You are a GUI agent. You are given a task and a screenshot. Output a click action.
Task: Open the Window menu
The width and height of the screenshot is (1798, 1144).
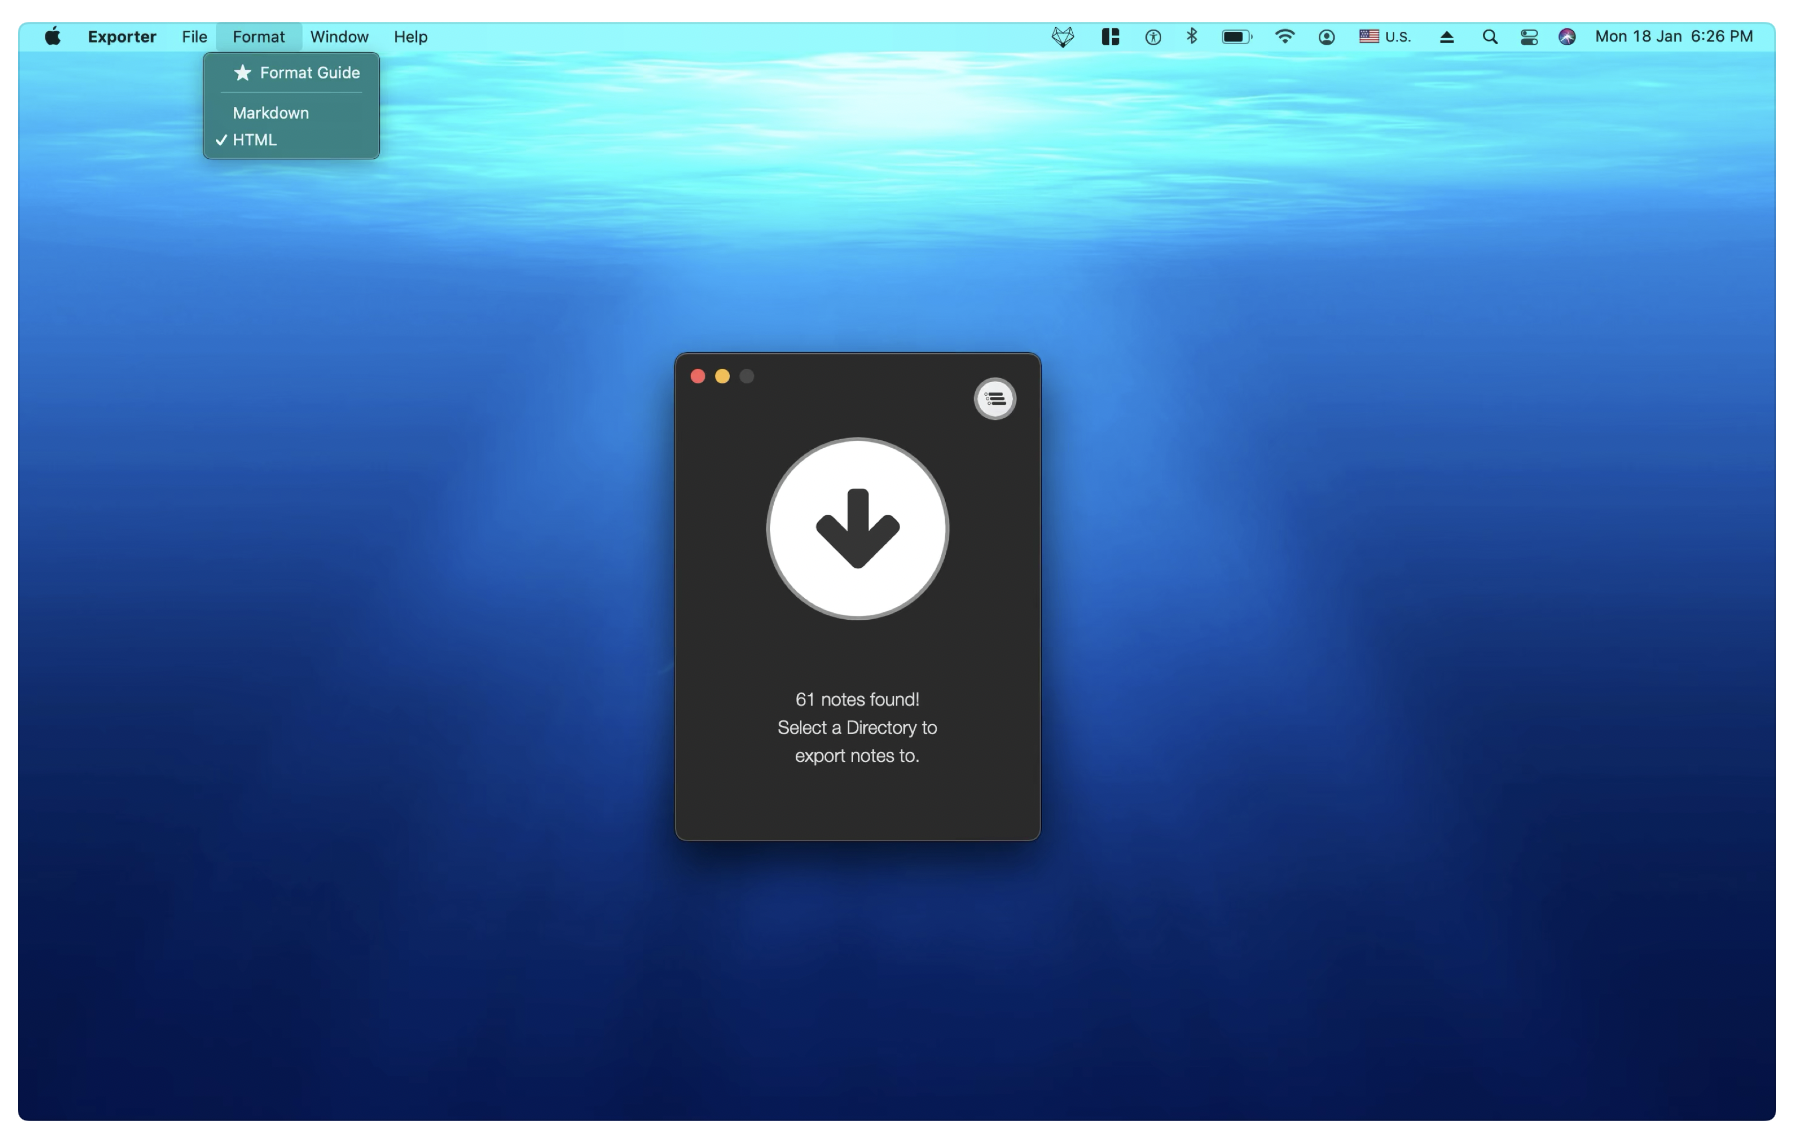coord(339,37)
